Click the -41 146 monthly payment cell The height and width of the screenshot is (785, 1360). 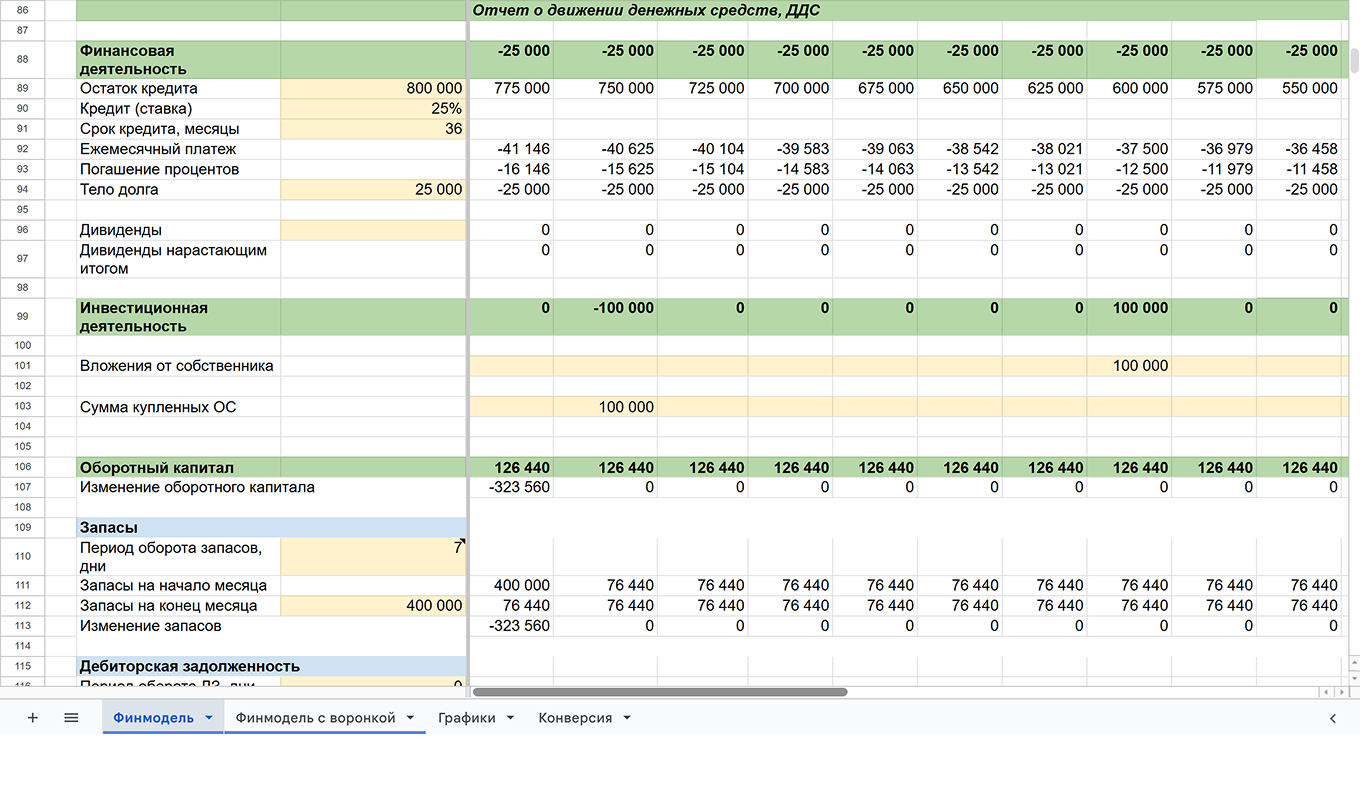(x=511, y=149)
